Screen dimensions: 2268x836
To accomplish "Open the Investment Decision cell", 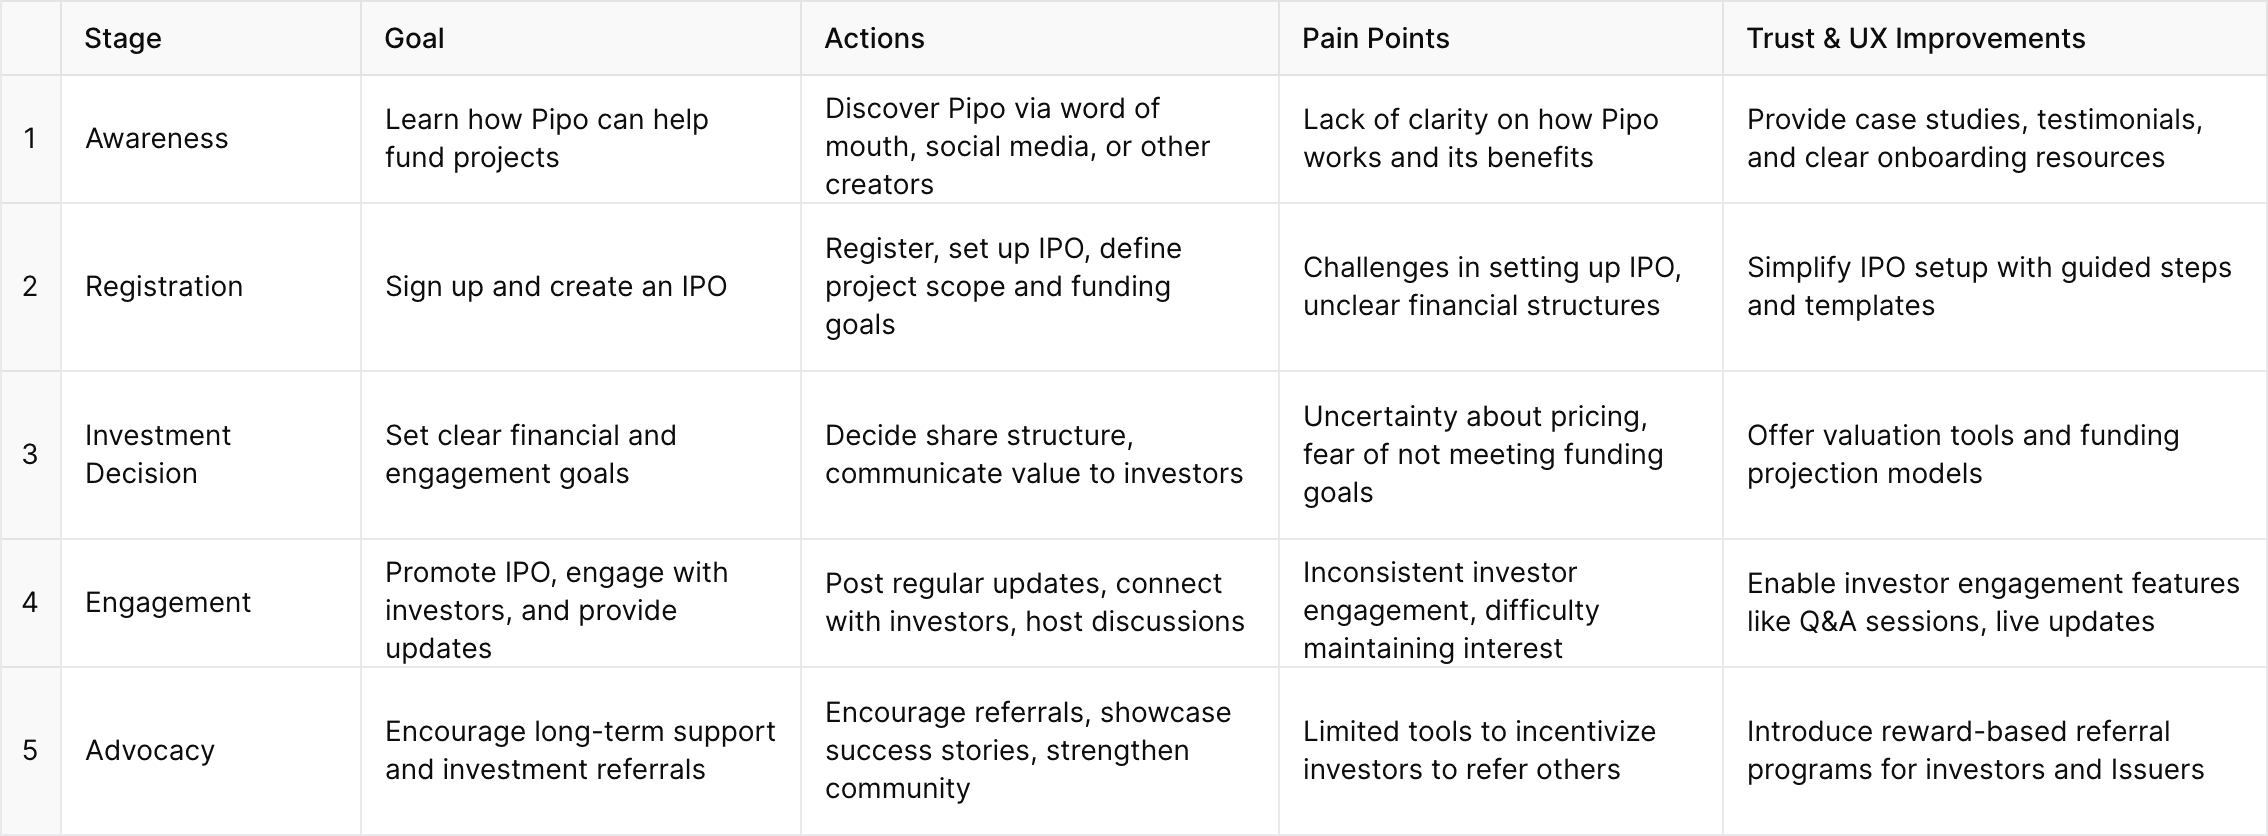I will click(211, 455).
